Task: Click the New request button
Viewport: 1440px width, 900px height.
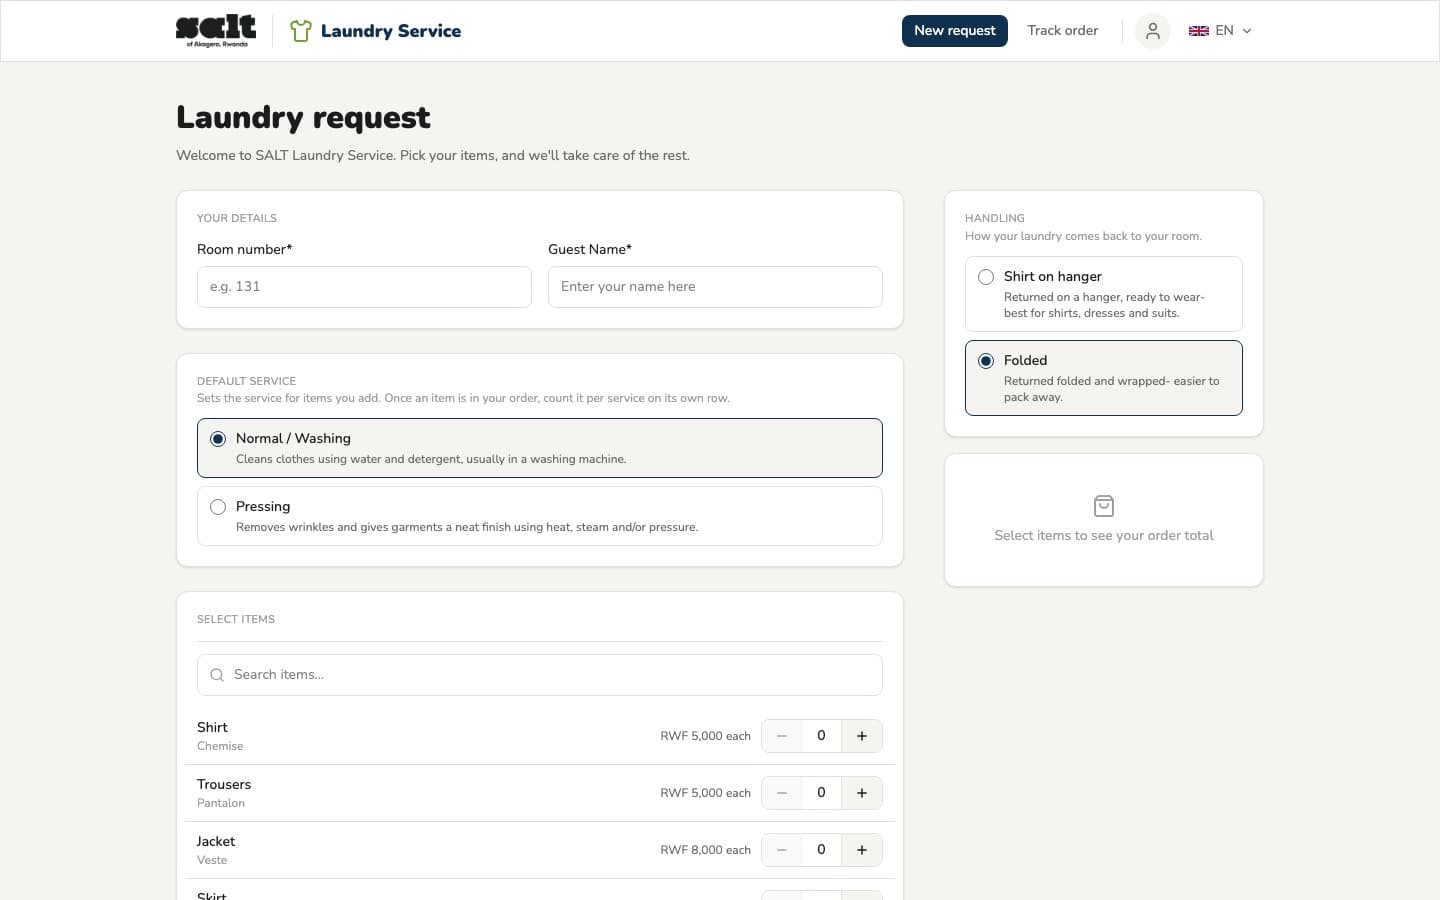Action: click(x=955, y=31)
